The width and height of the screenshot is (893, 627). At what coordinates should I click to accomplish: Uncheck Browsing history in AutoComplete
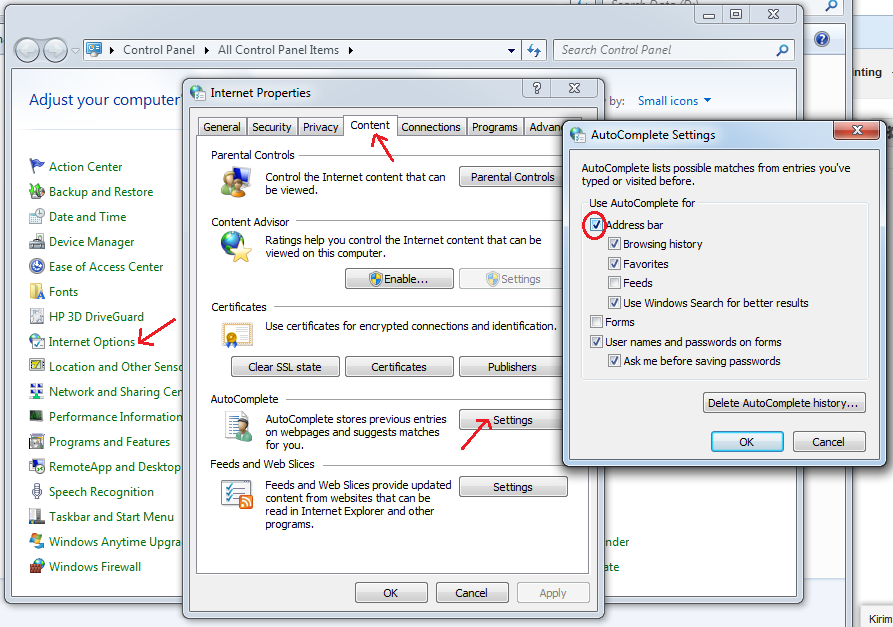point(616,243)
